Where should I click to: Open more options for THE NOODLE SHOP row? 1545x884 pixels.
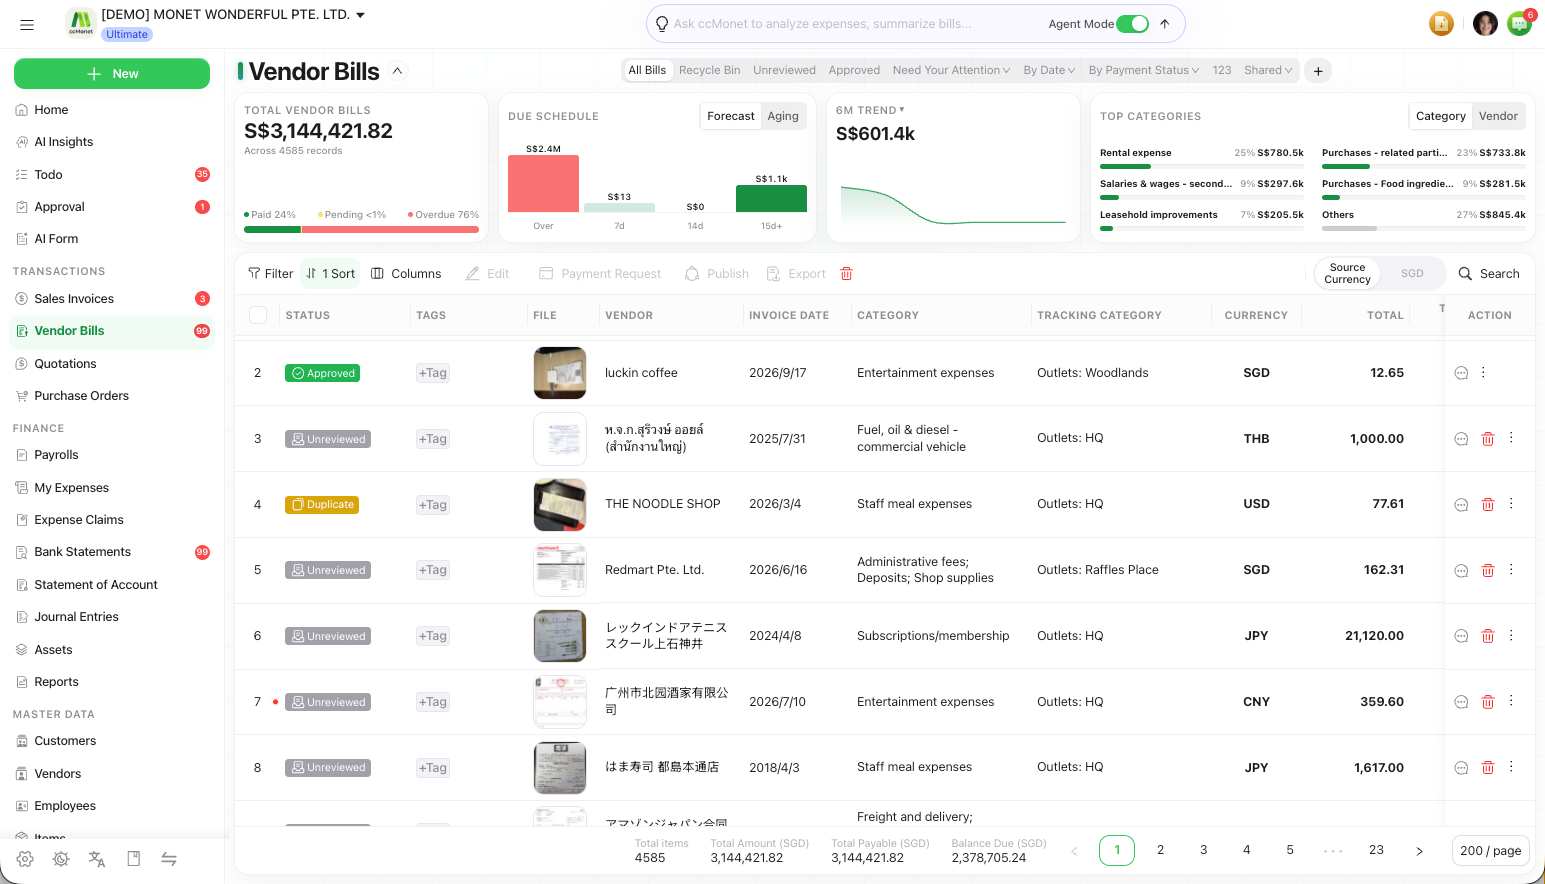(x=1511, y=504)
